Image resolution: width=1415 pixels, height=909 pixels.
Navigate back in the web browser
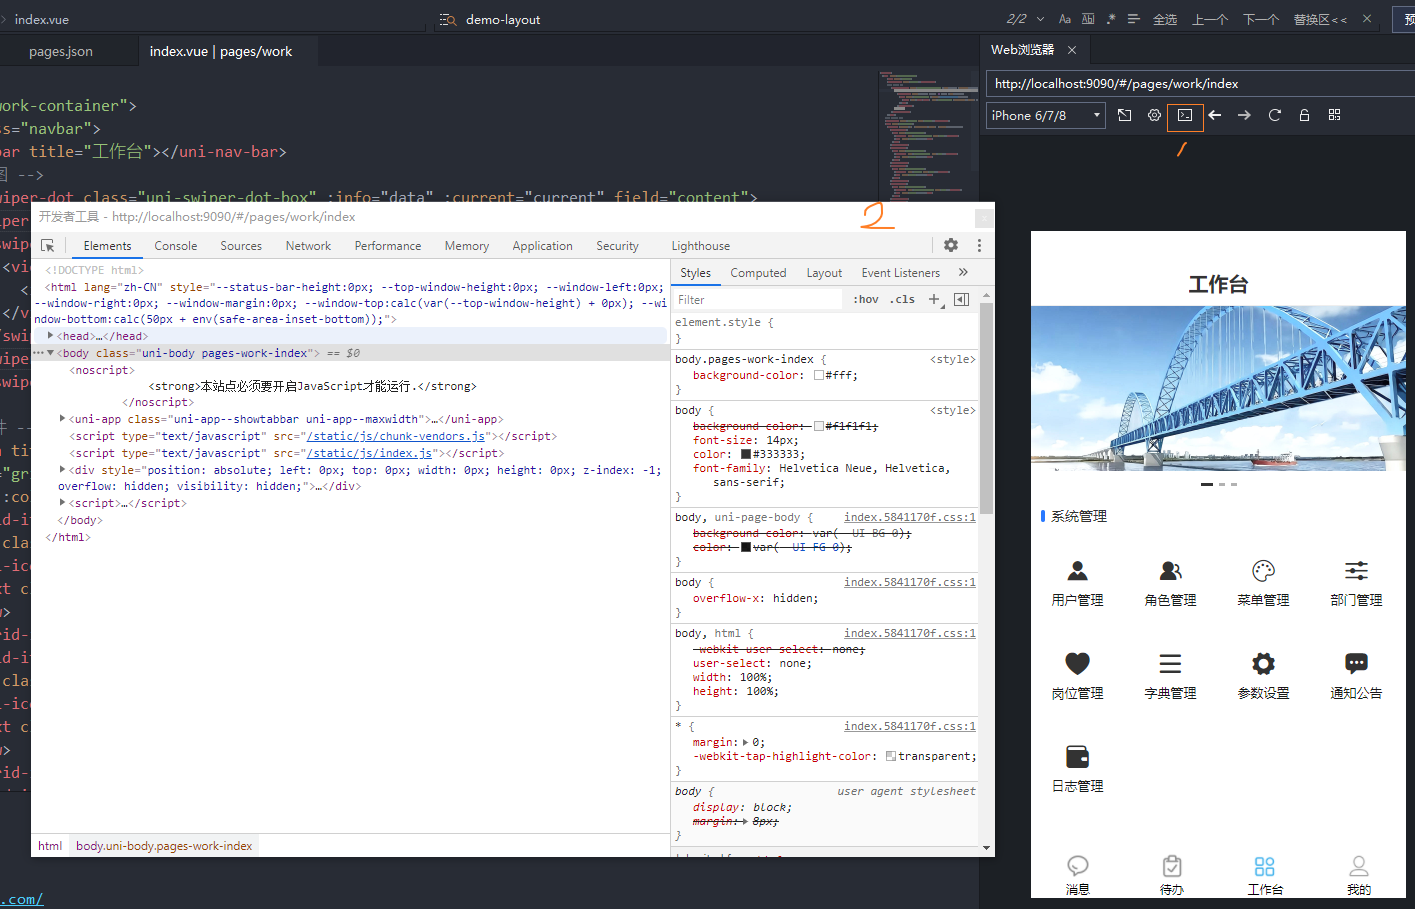coord(1215,115)
